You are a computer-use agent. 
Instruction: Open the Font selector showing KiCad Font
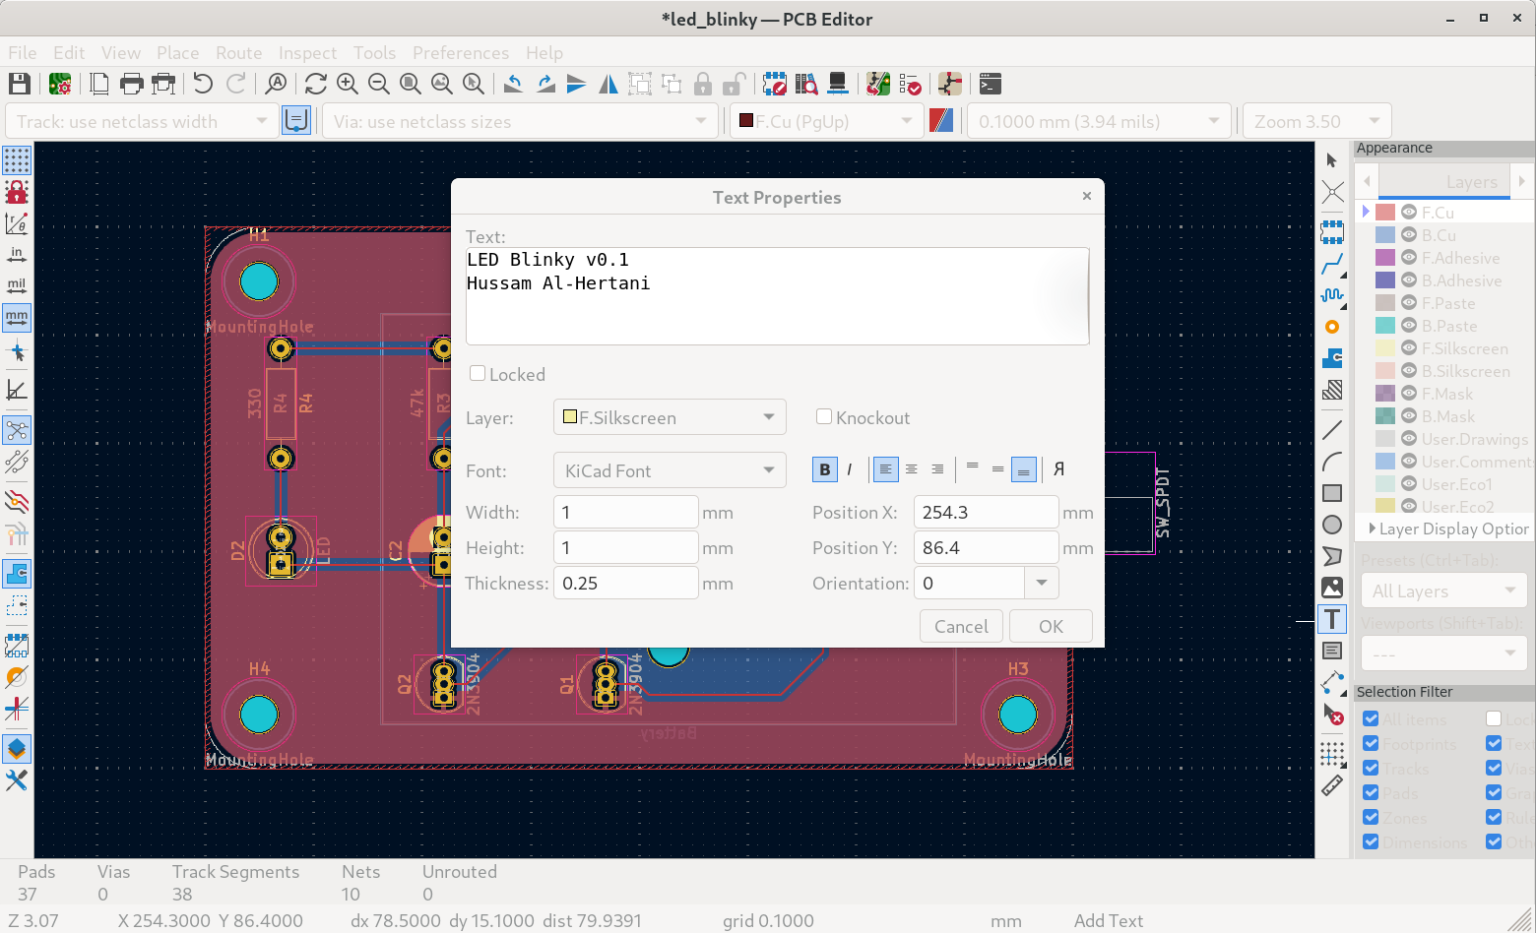pyautogui.click(x=669, y=470)
